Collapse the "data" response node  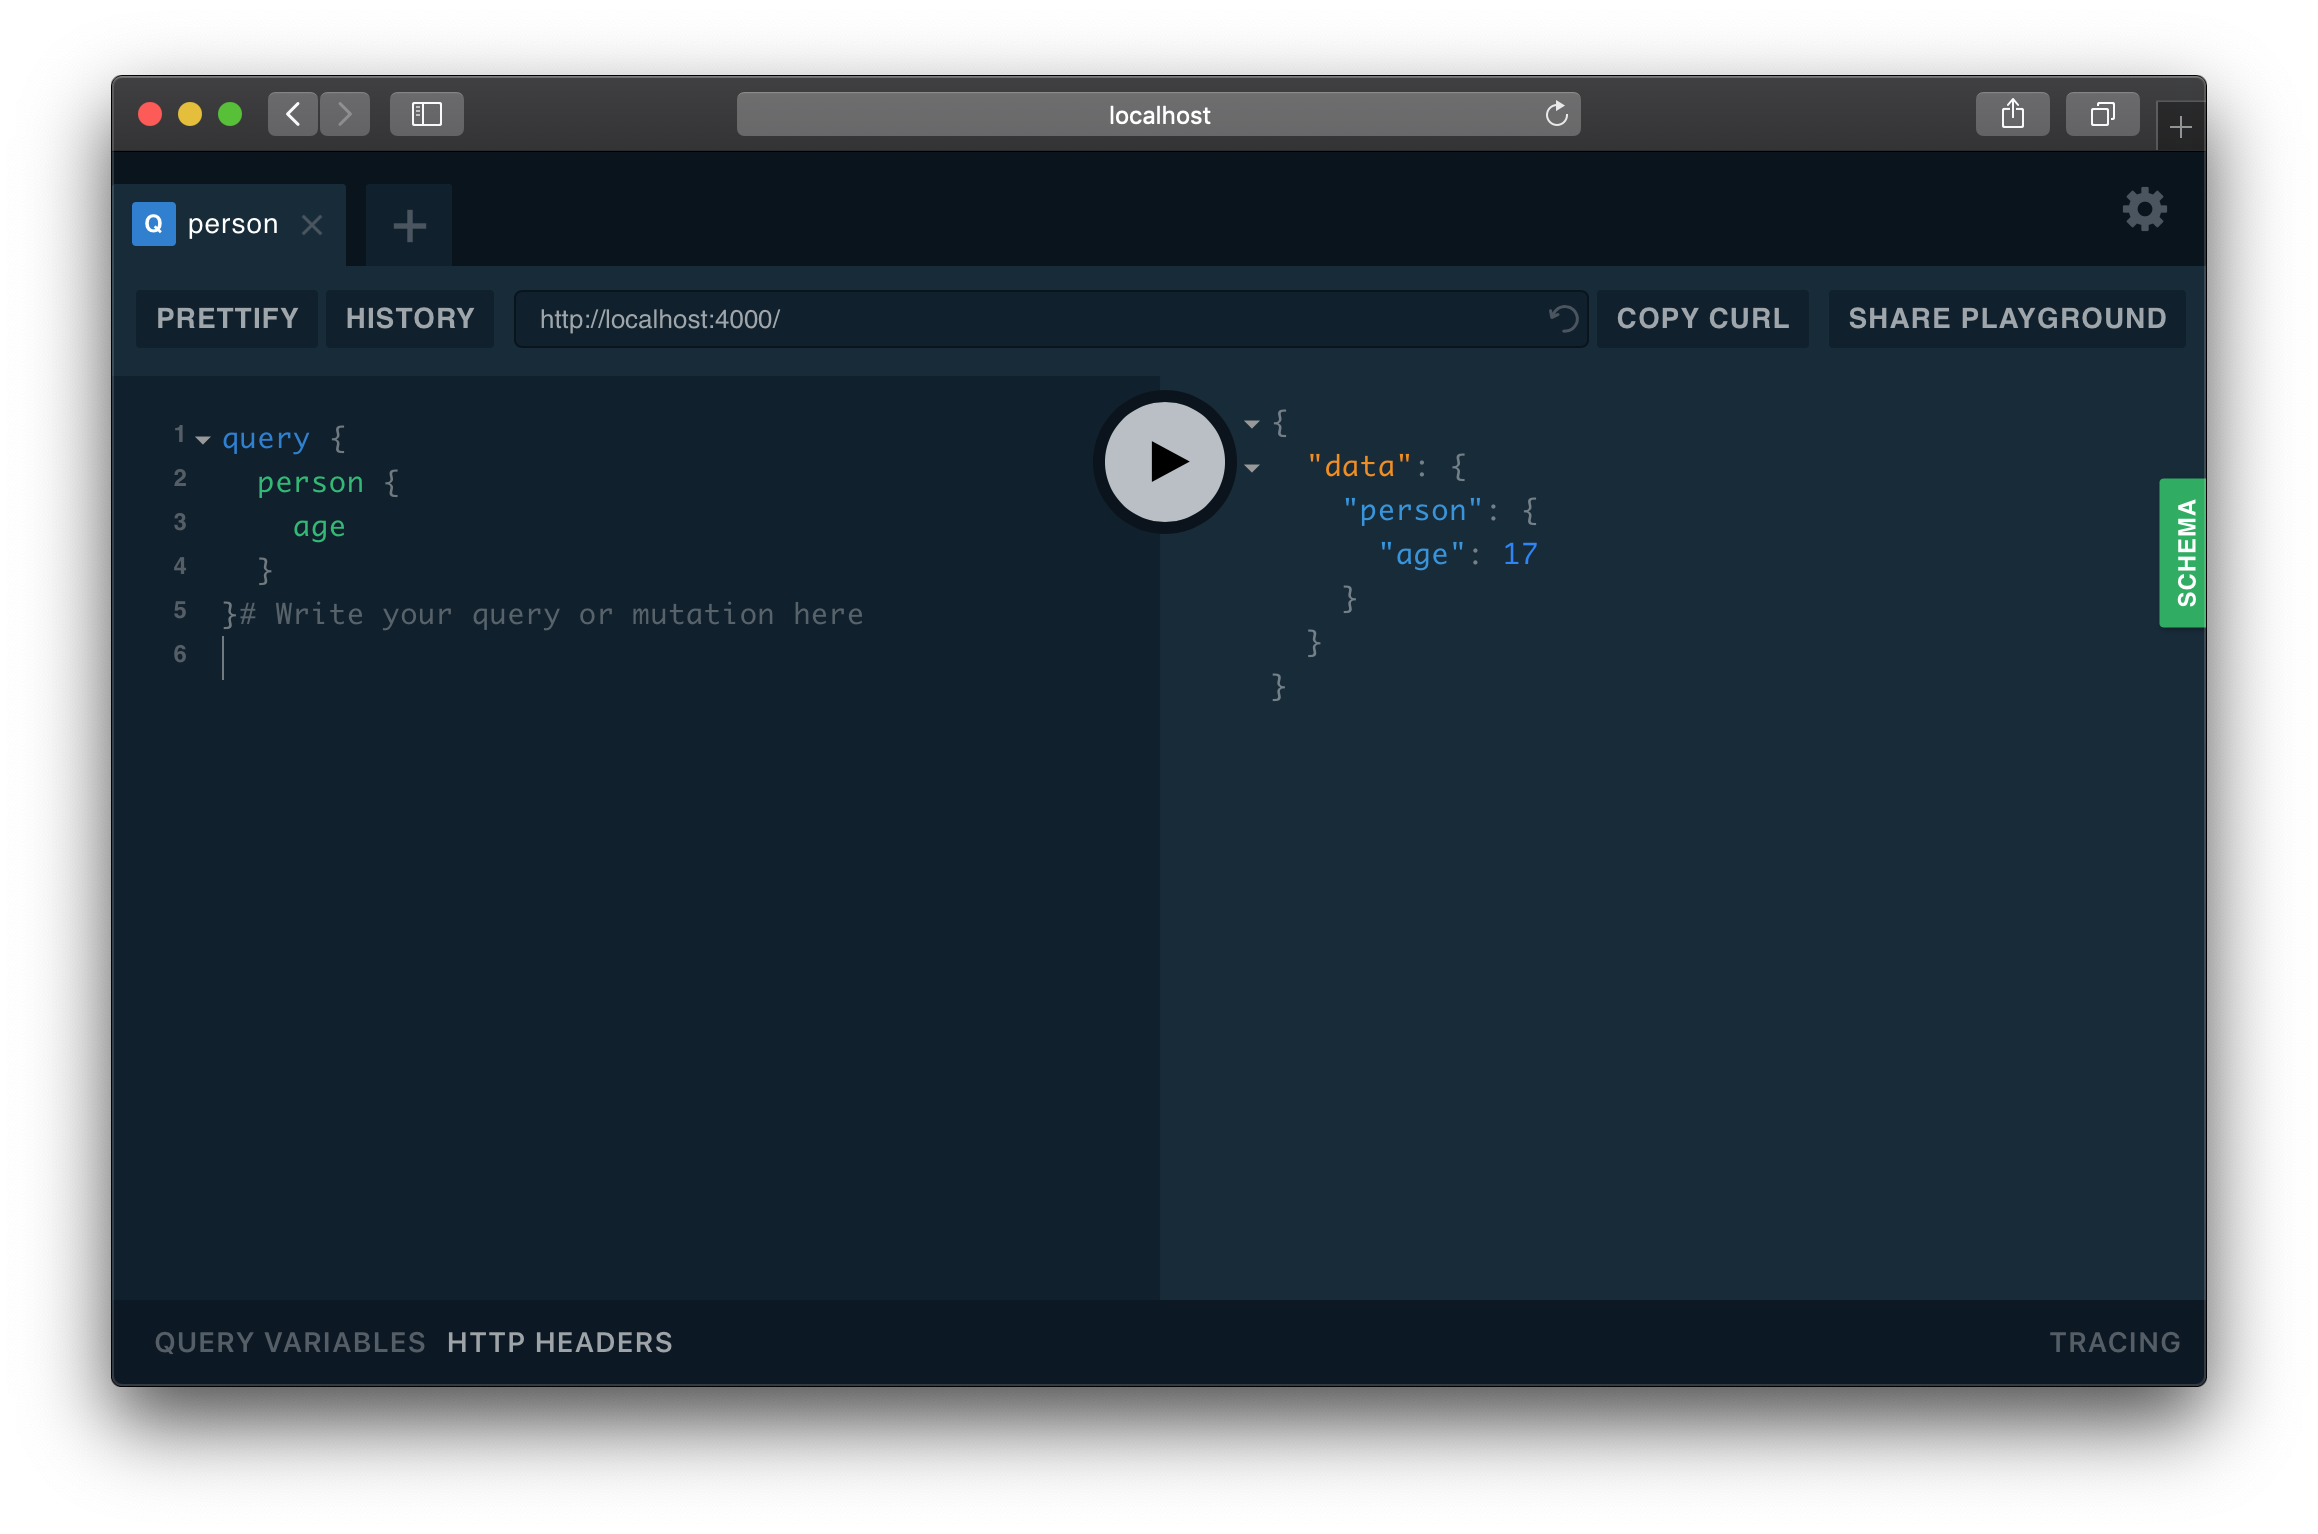tap(1252, 468)
